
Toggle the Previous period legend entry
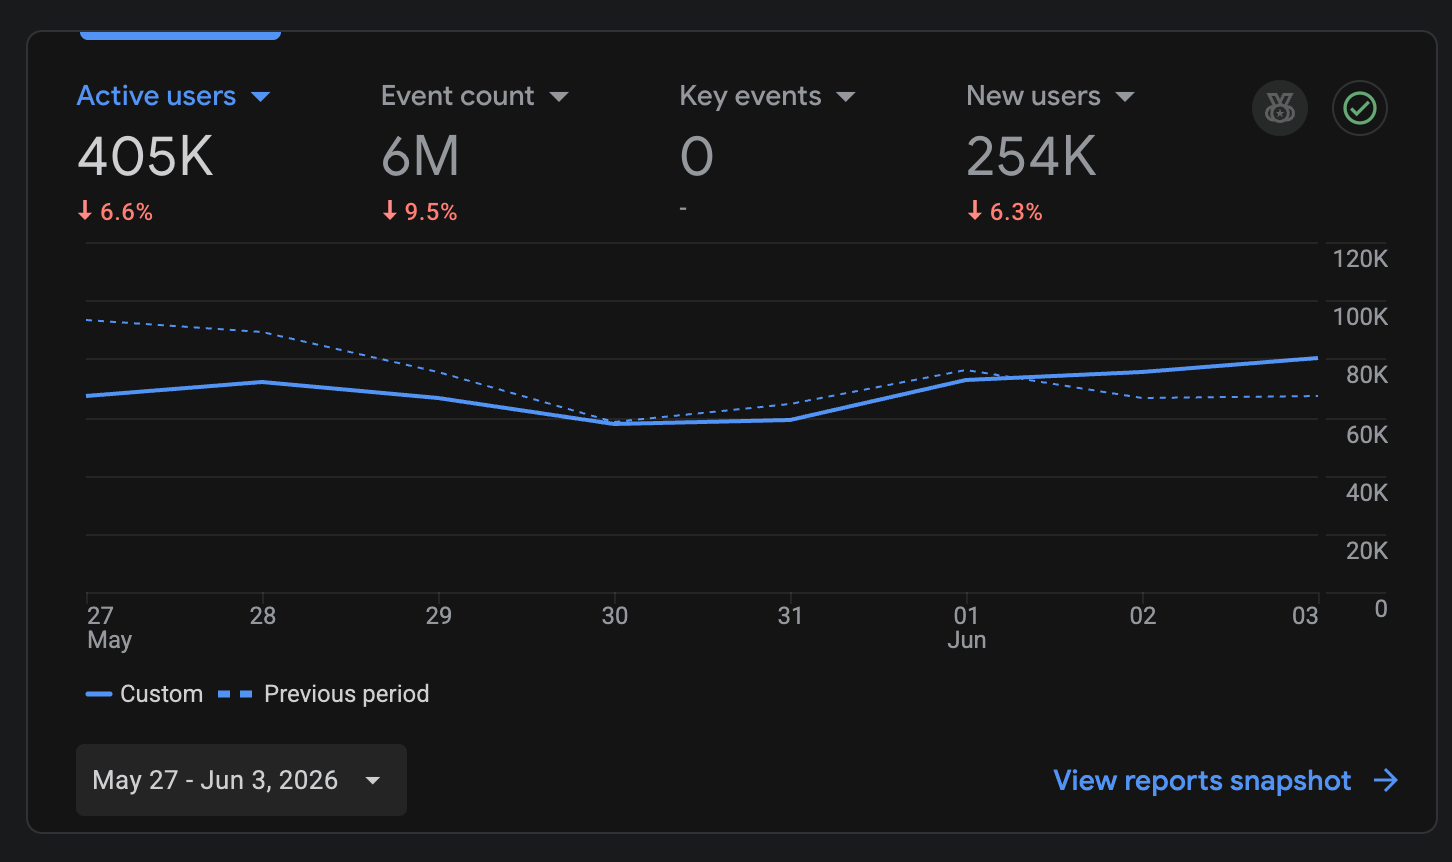tap(324, 694)
